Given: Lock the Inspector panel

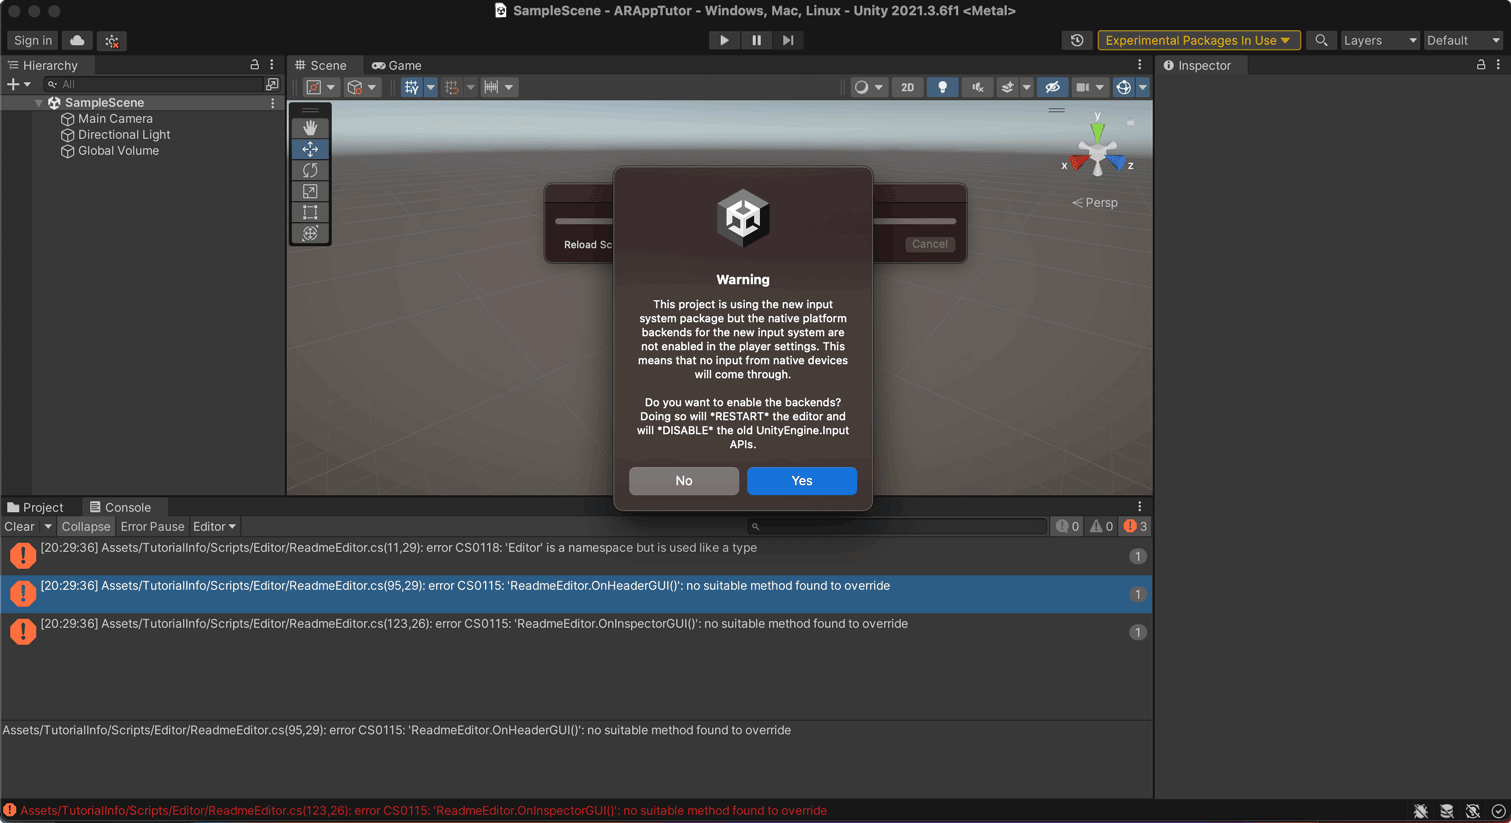Looking at the screenshot, I should point(1481,65).
